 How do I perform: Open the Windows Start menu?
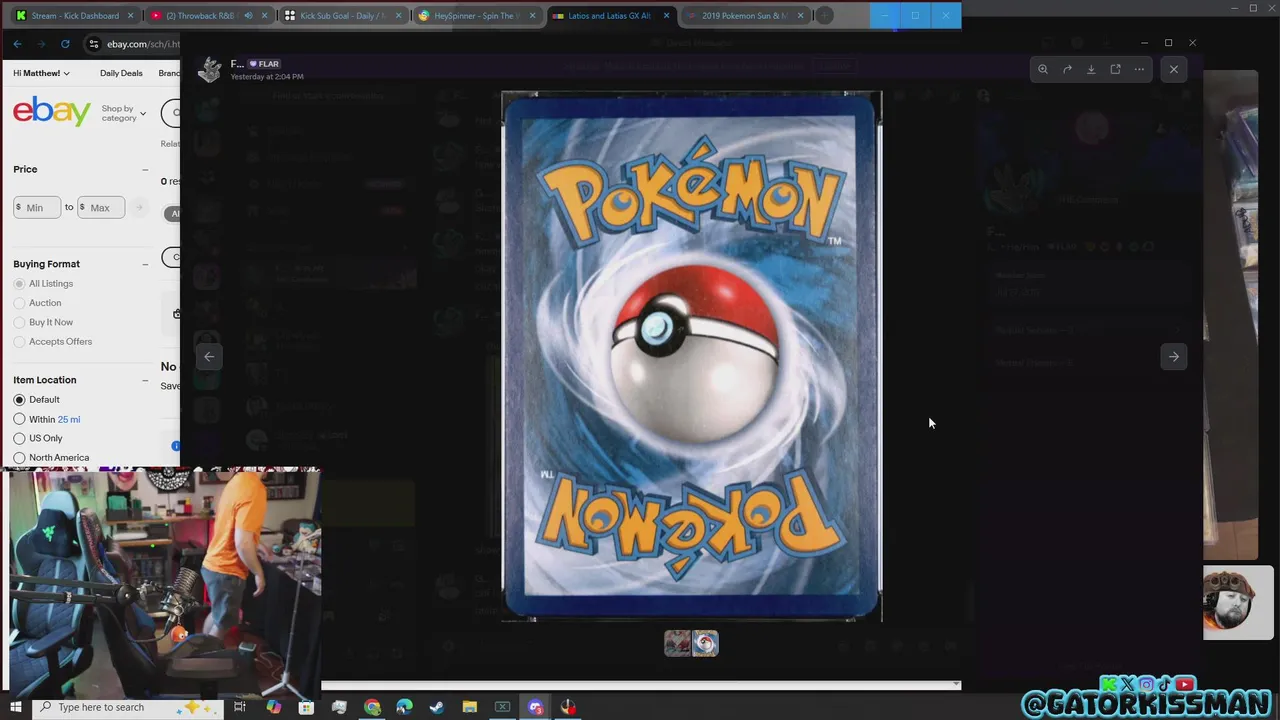pyautogui.click(x=15, y=707)
